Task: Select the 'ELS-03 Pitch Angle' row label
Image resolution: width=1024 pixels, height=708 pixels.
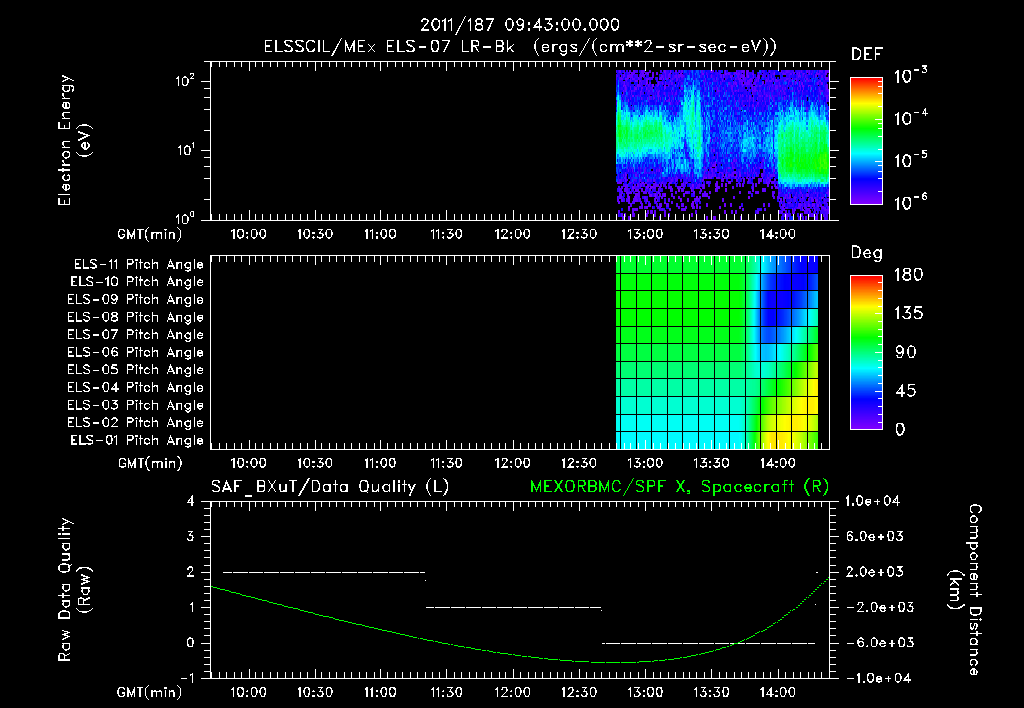Action: tap(135, 406)
